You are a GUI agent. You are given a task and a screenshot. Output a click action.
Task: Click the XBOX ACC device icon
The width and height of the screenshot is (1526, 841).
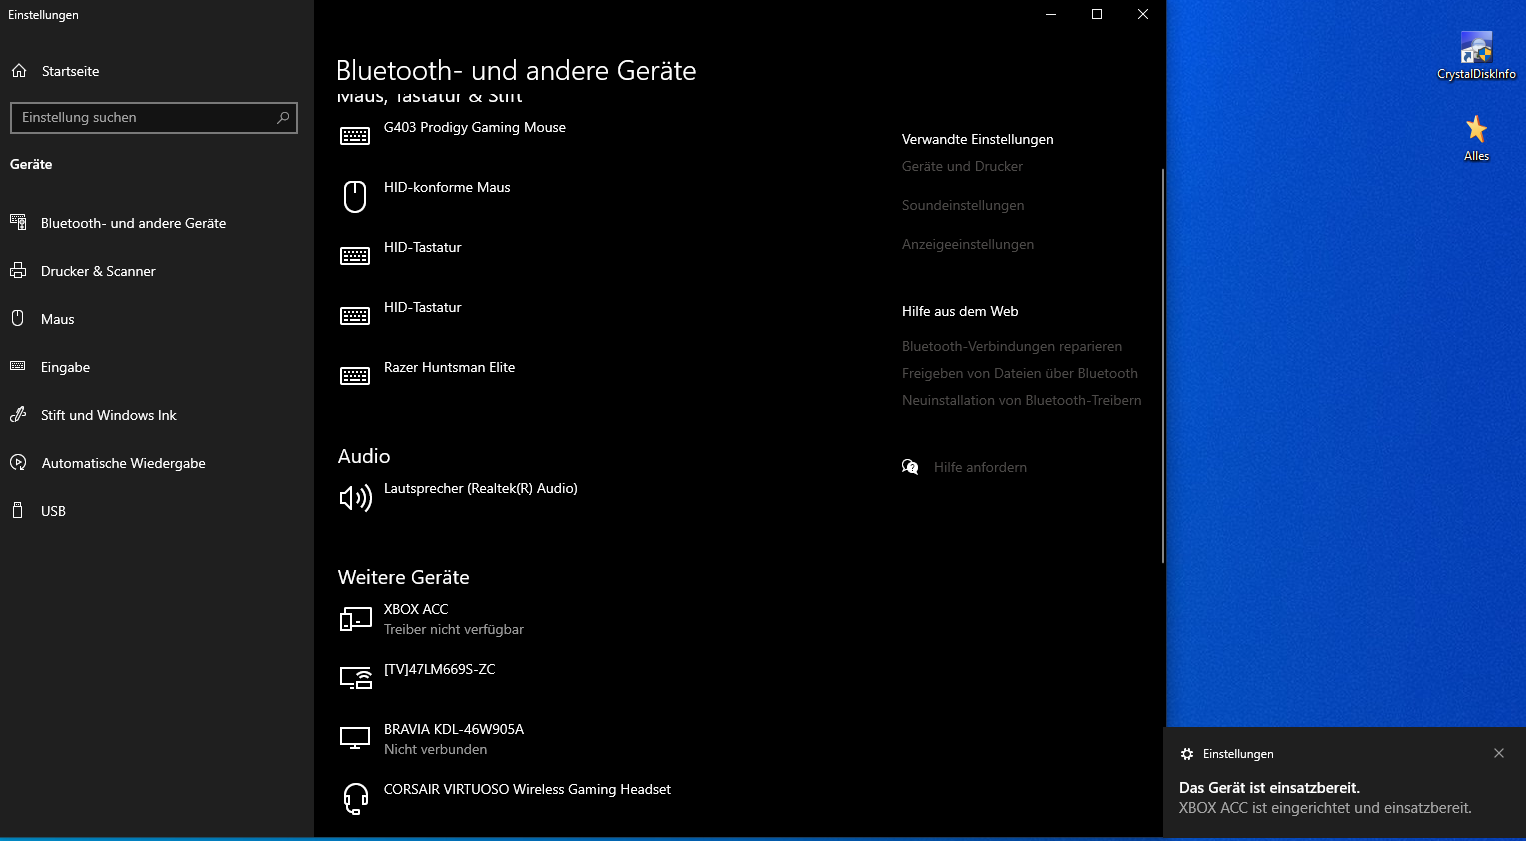355,619
